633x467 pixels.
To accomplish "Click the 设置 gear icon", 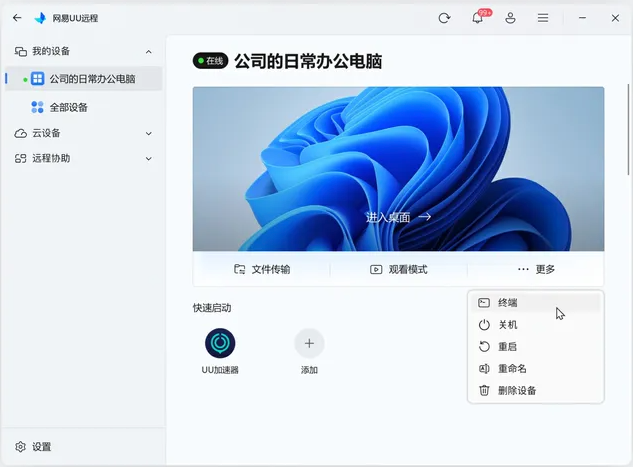I will point(20,447).
